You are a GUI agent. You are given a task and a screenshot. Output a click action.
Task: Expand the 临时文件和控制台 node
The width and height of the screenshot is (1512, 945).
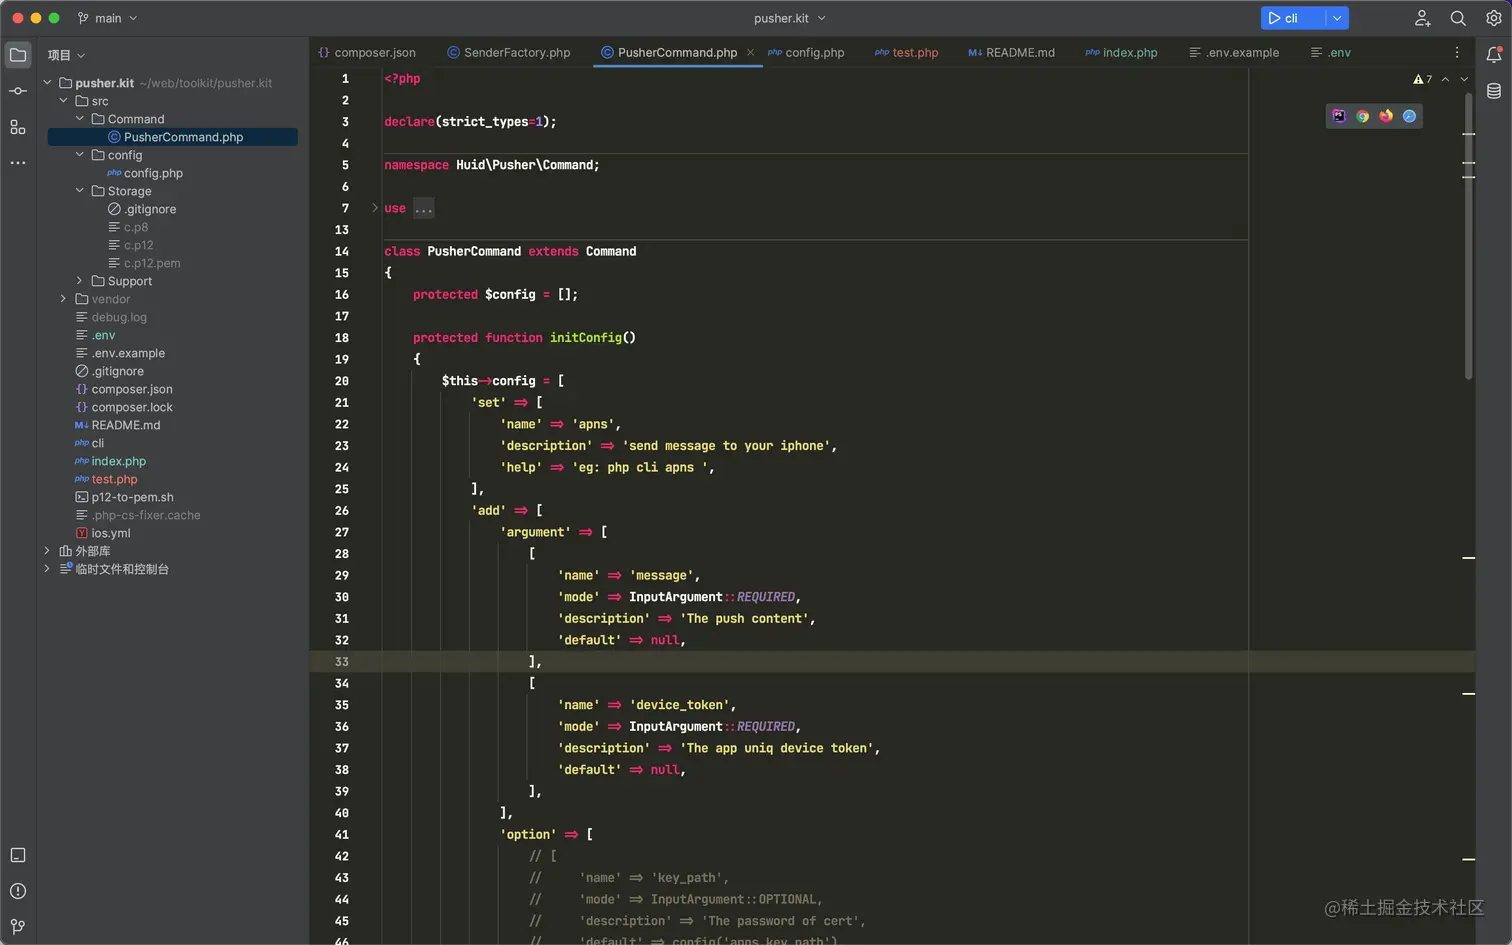click(x=47, y=569)
